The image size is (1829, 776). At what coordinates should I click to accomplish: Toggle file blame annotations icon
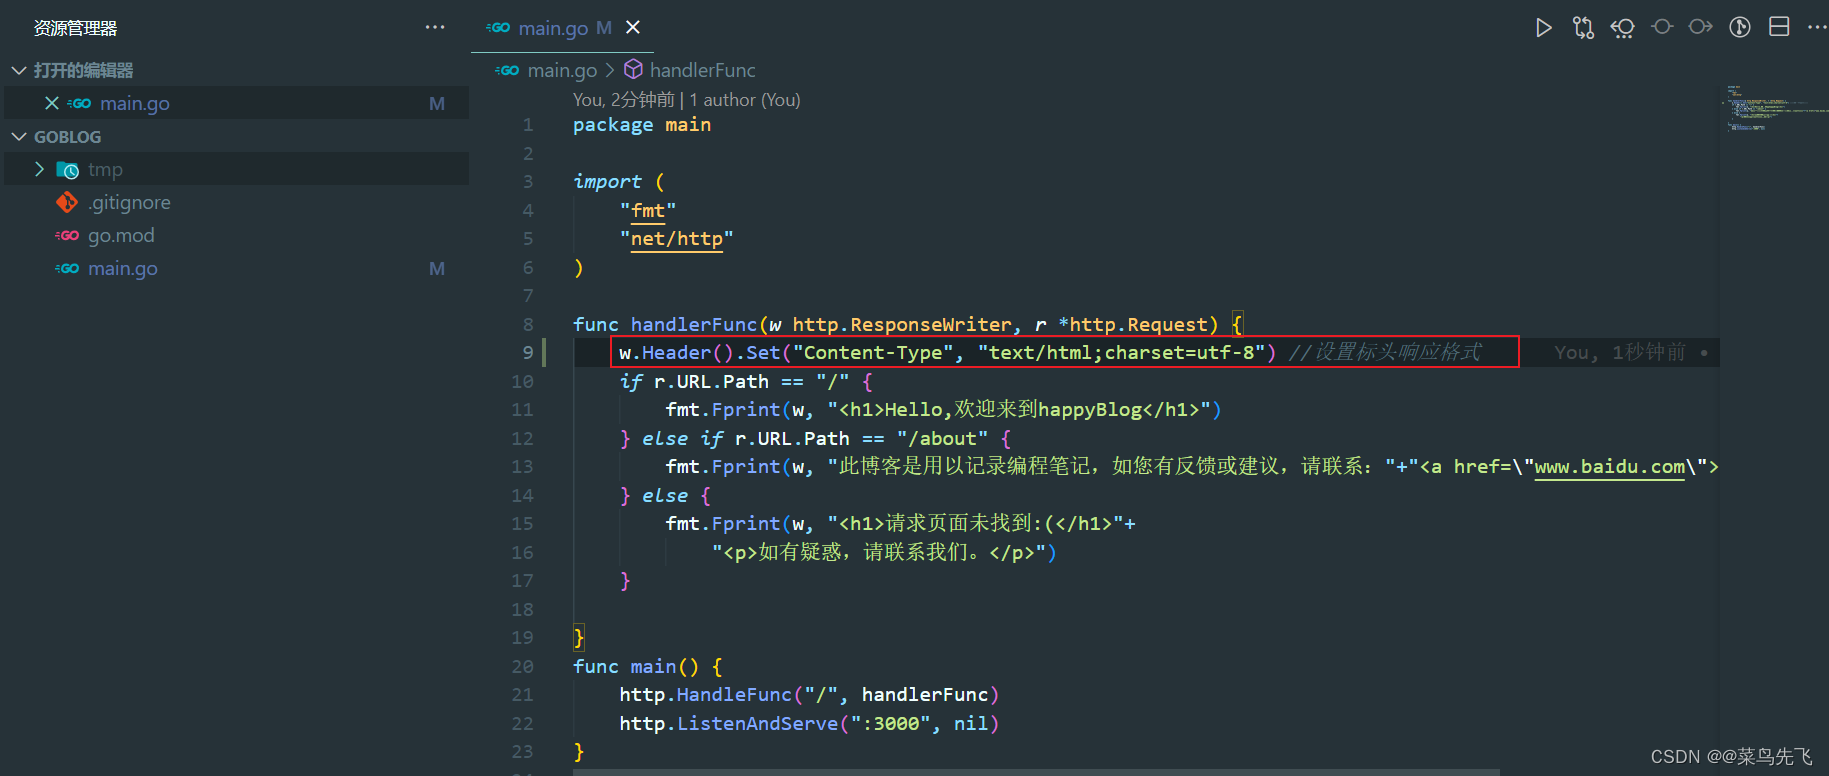pos(1740,27)
